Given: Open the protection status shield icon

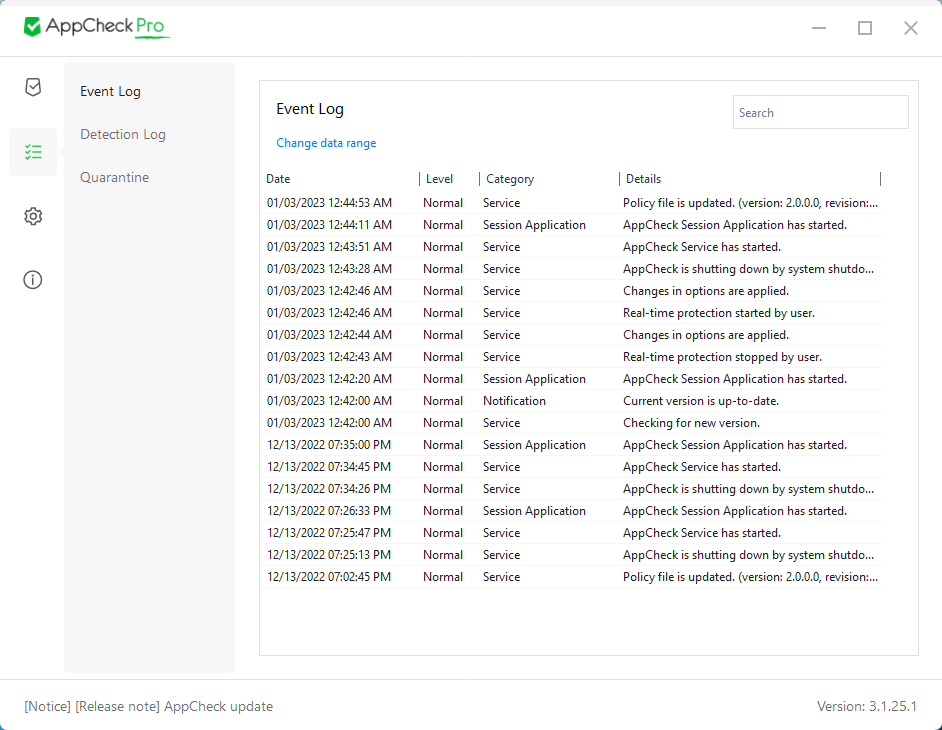Looking at the screenshot, I should (x=33, y=87).
